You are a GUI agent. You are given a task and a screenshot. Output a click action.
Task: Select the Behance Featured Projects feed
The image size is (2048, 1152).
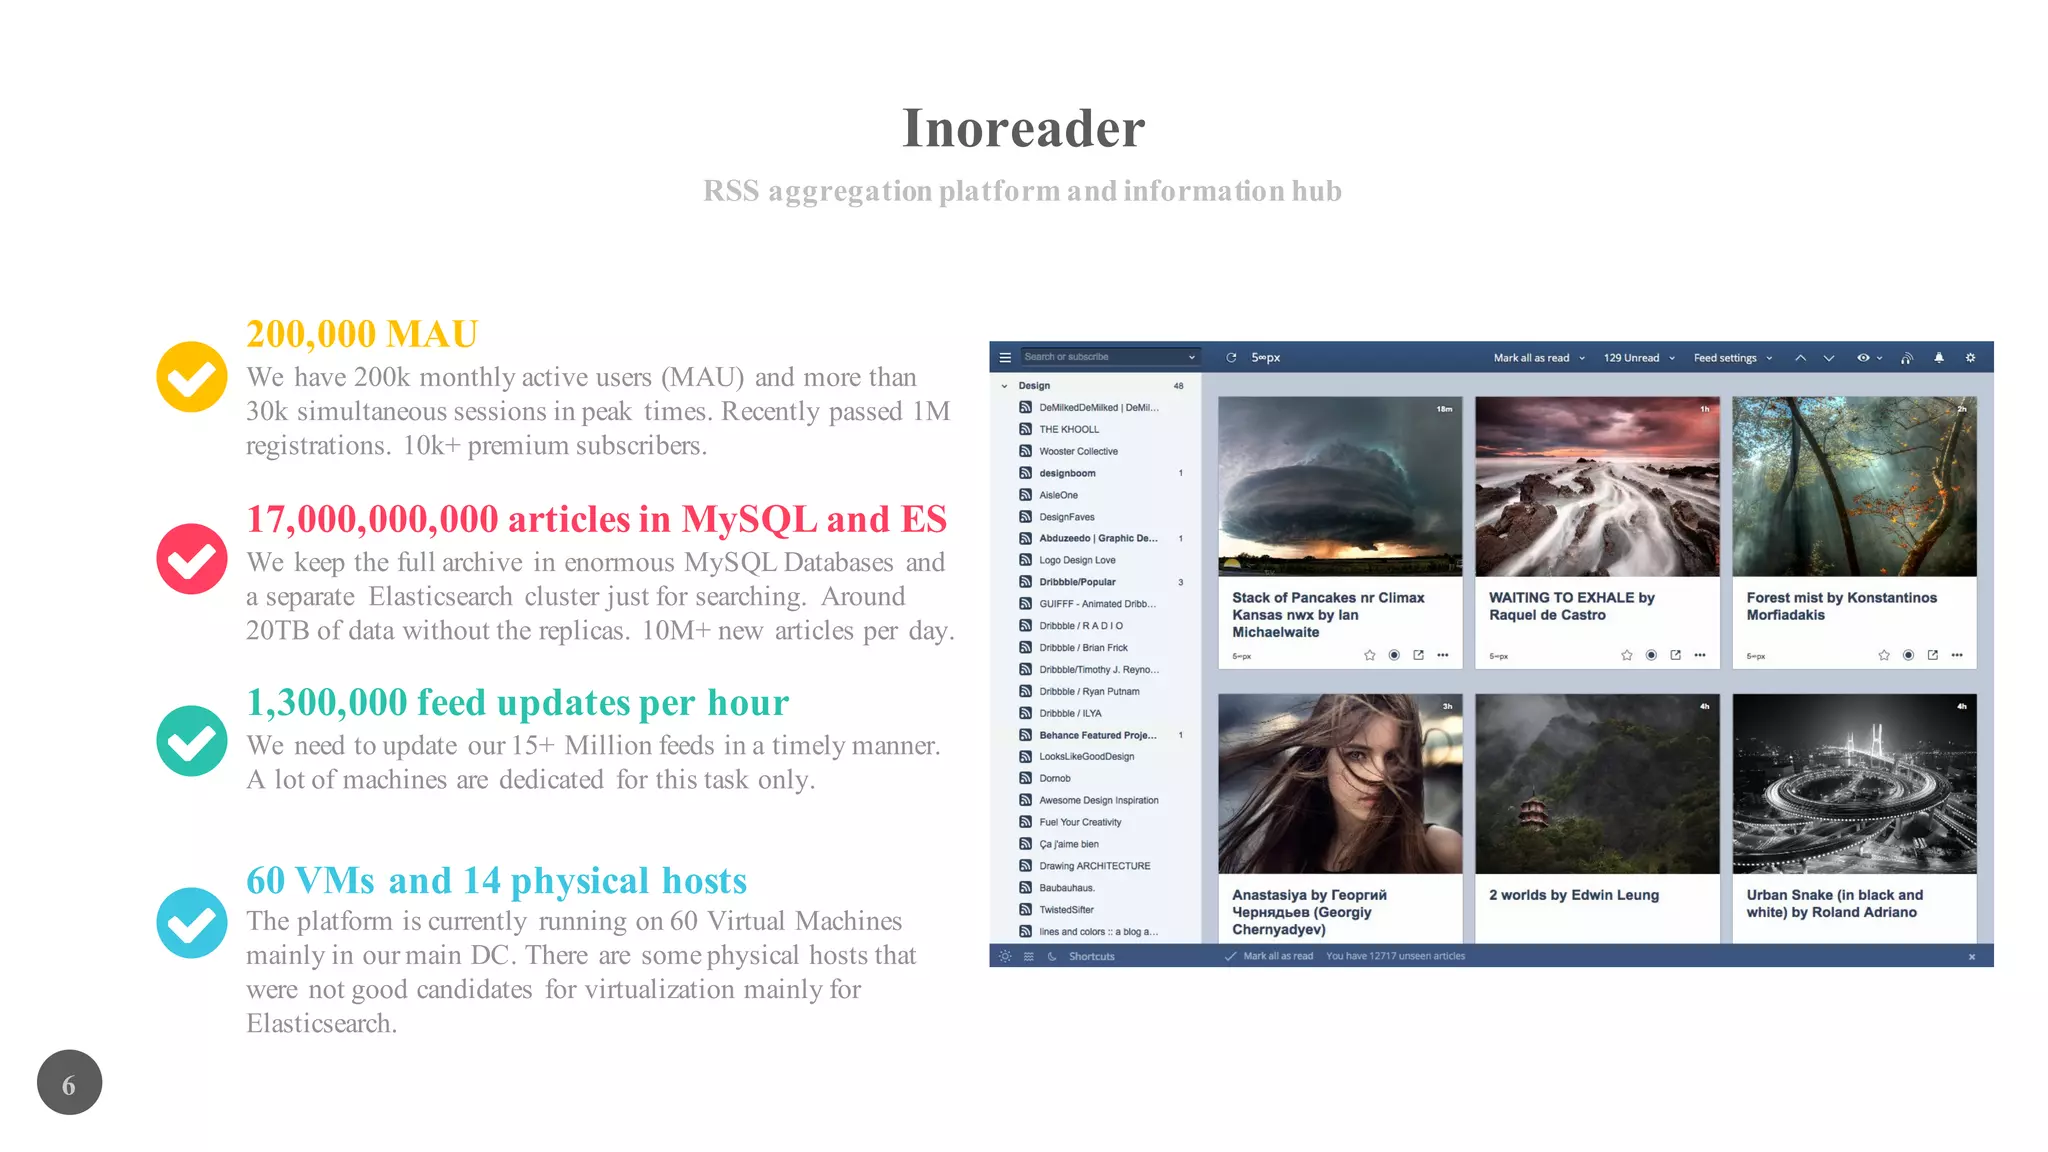tap(1098, 735)
